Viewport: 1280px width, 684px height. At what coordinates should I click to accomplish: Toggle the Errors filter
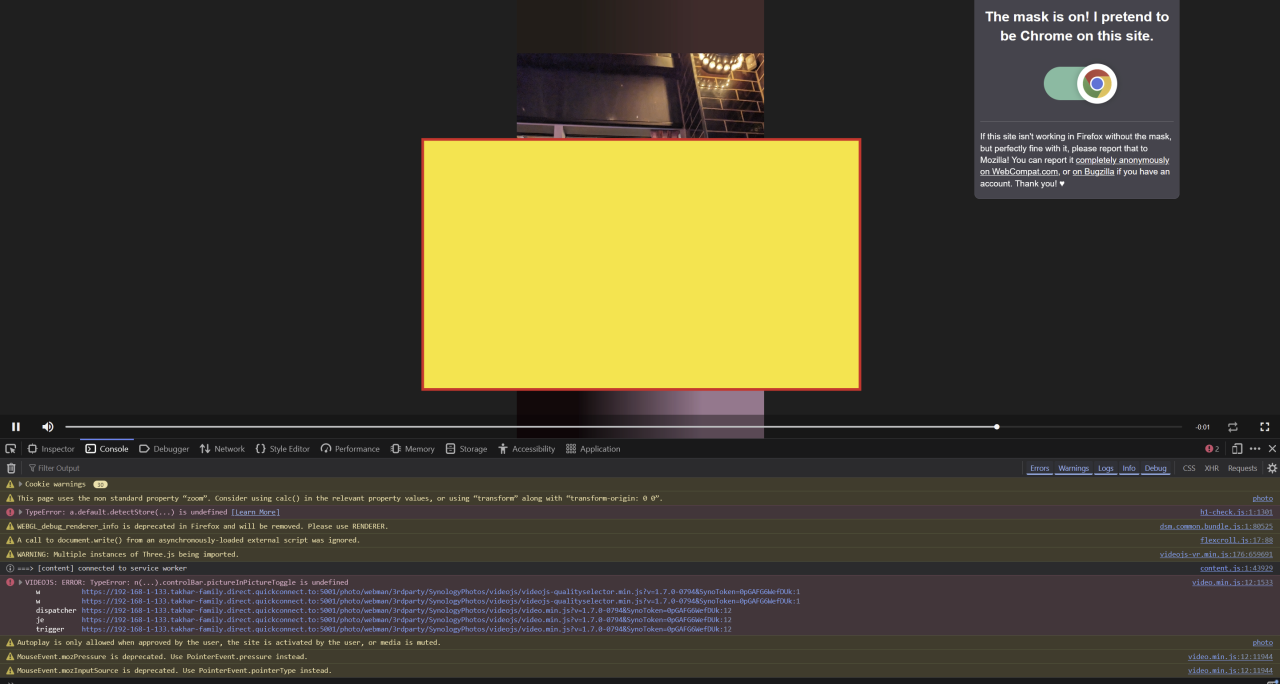coord(1039,468)
